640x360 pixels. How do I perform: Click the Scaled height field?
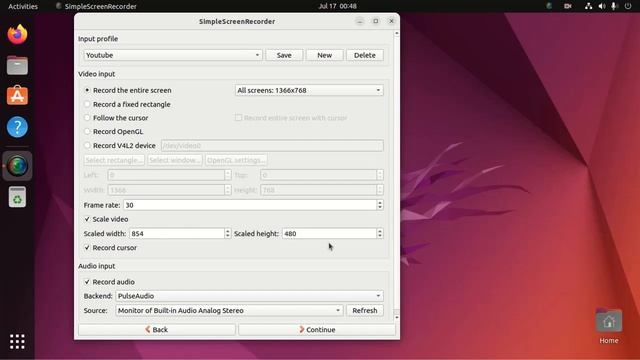click(329, 233)
